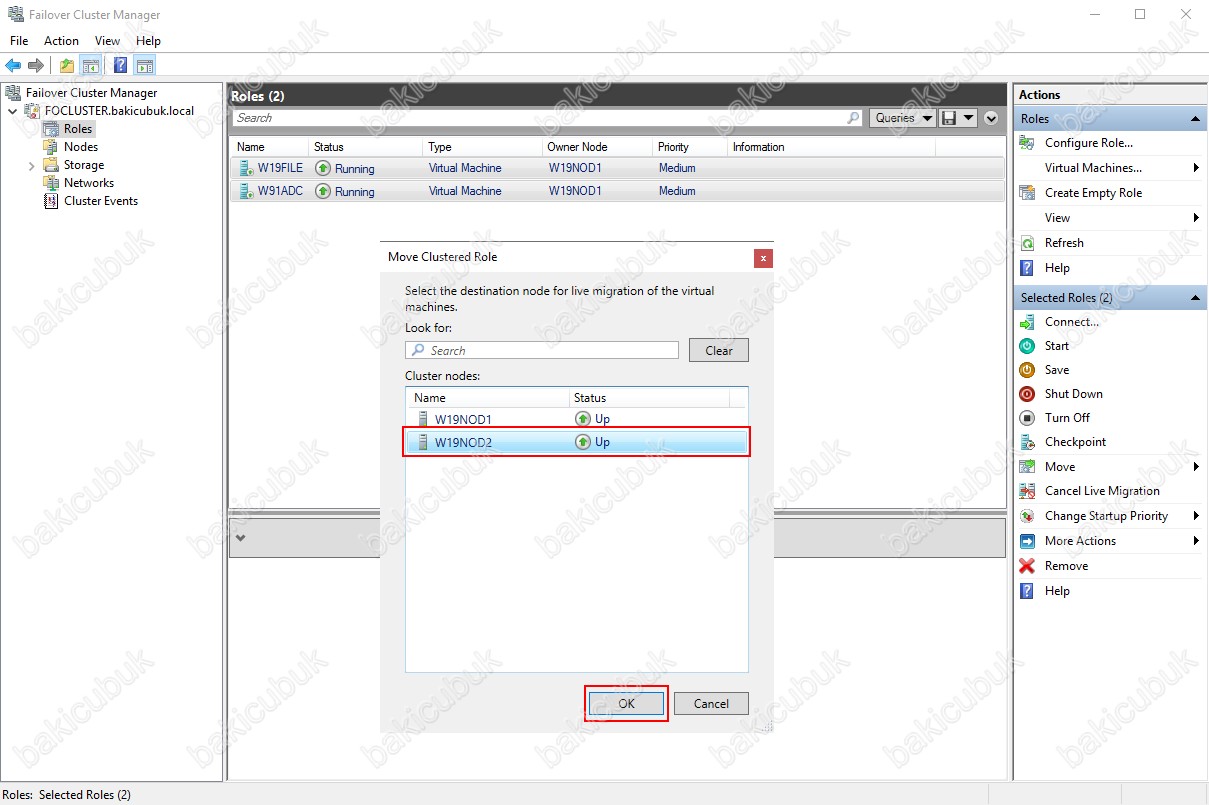
Task: Click the Clear button next to search
Action: point(719,350)
